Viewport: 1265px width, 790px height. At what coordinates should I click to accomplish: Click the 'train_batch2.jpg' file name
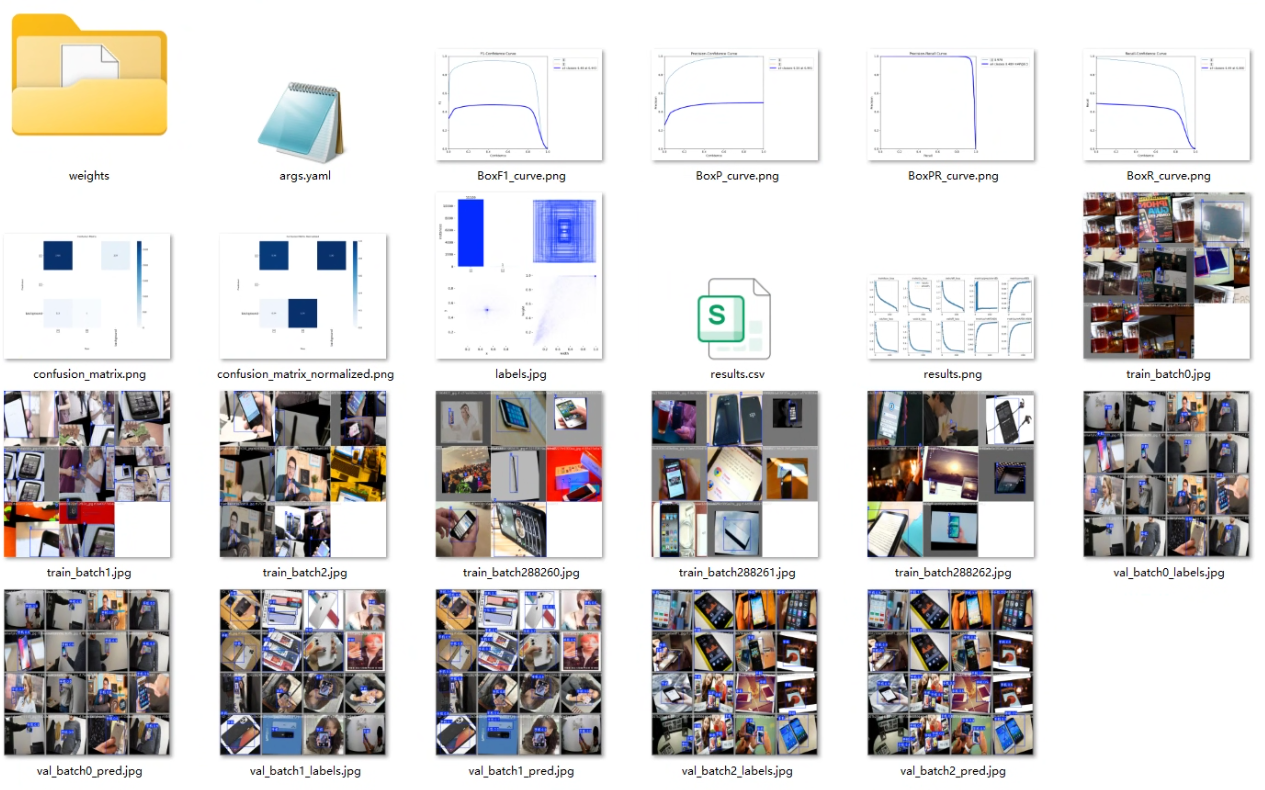tap(305, 572)
